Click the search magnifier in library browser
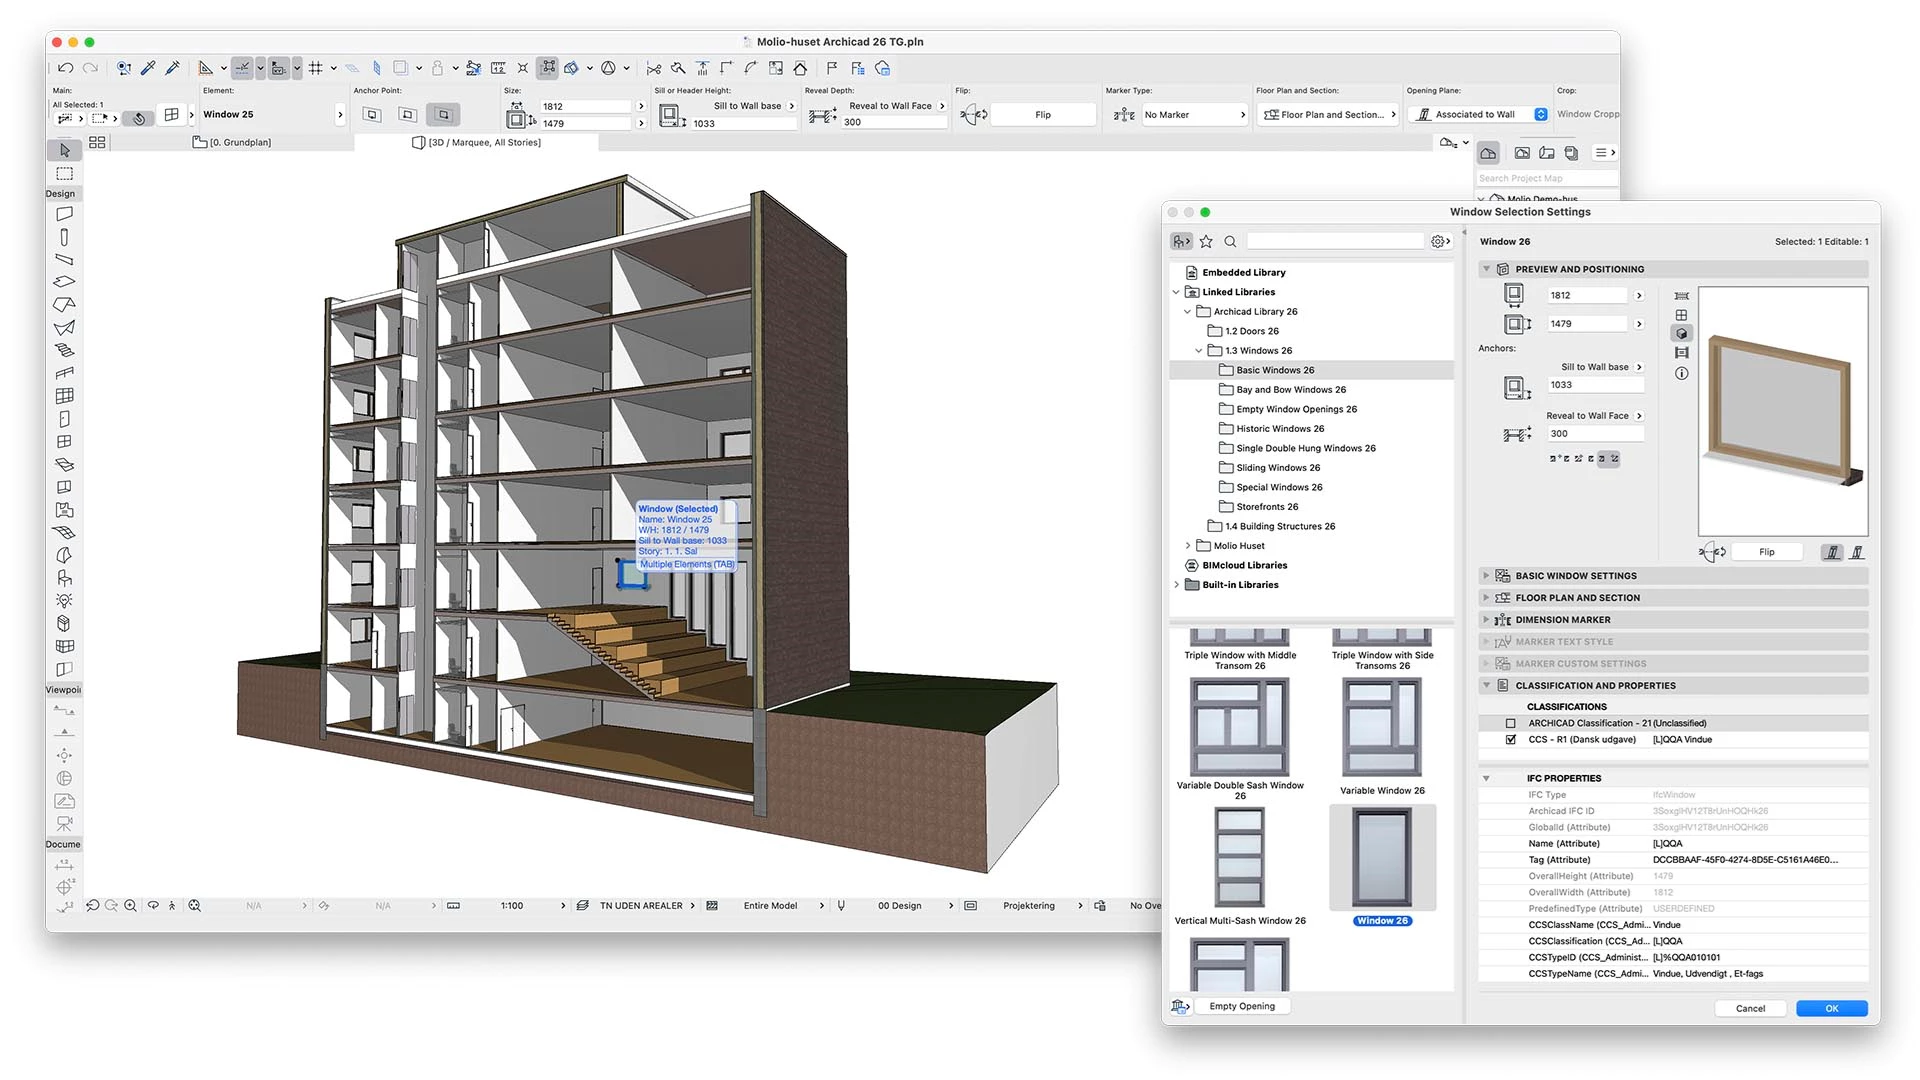1920x1080 pixels. pos(1230,241)
